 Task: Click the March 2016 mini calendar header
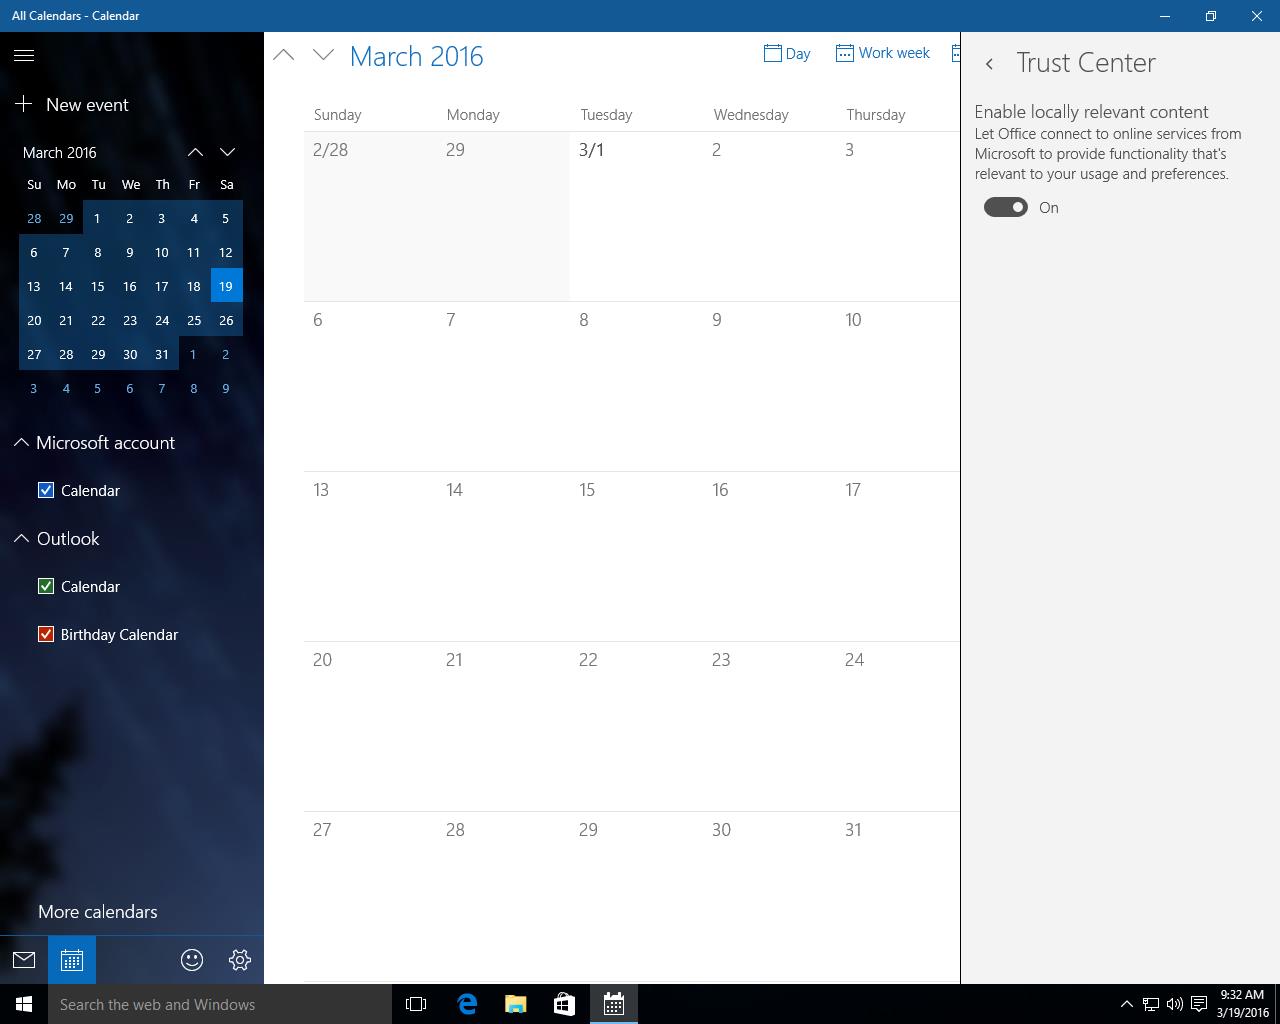coord(60,152)
